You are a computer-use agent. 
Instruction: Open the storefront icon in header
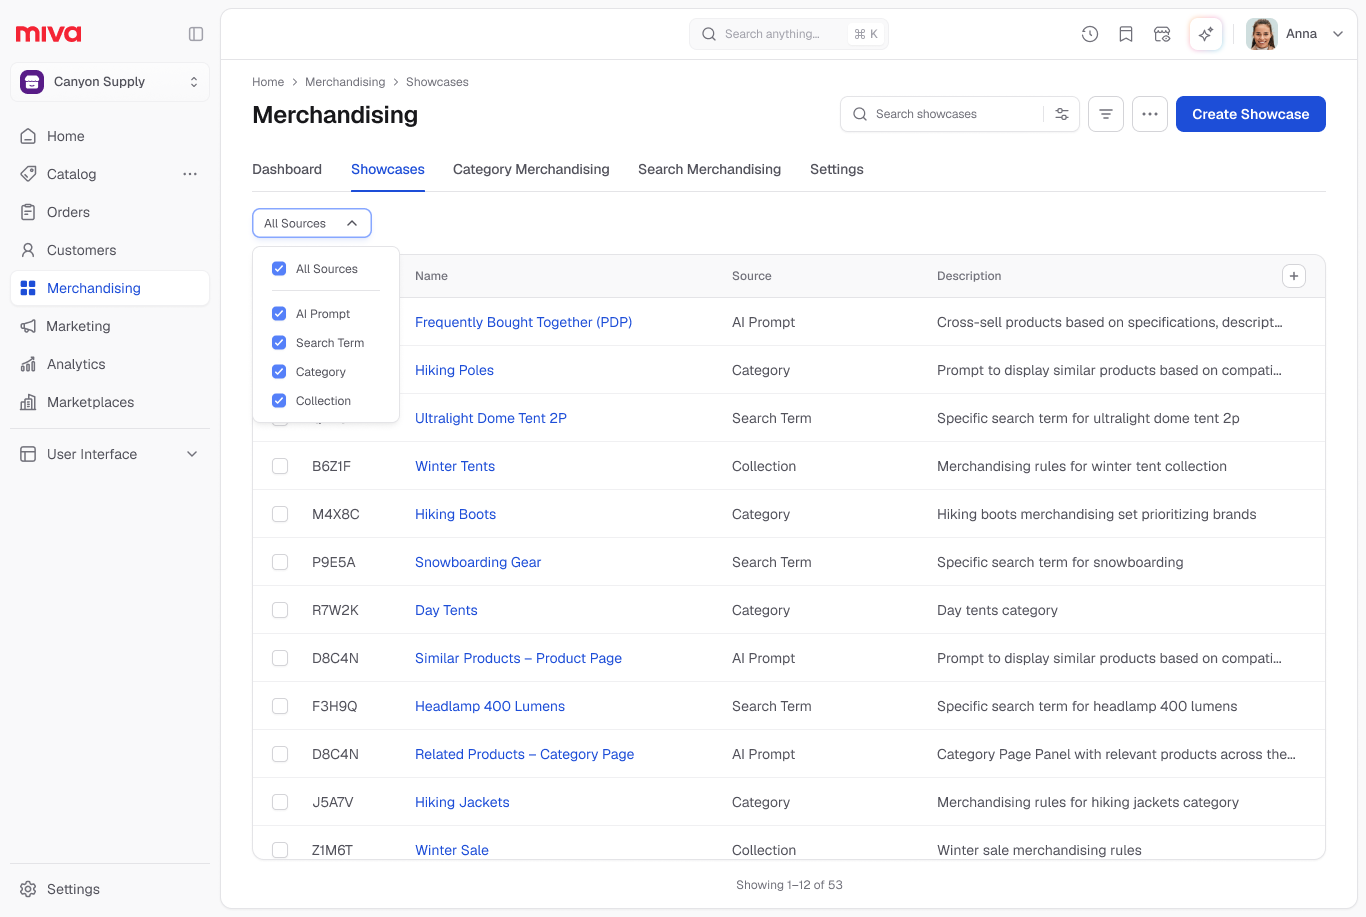click(1162, 34)
